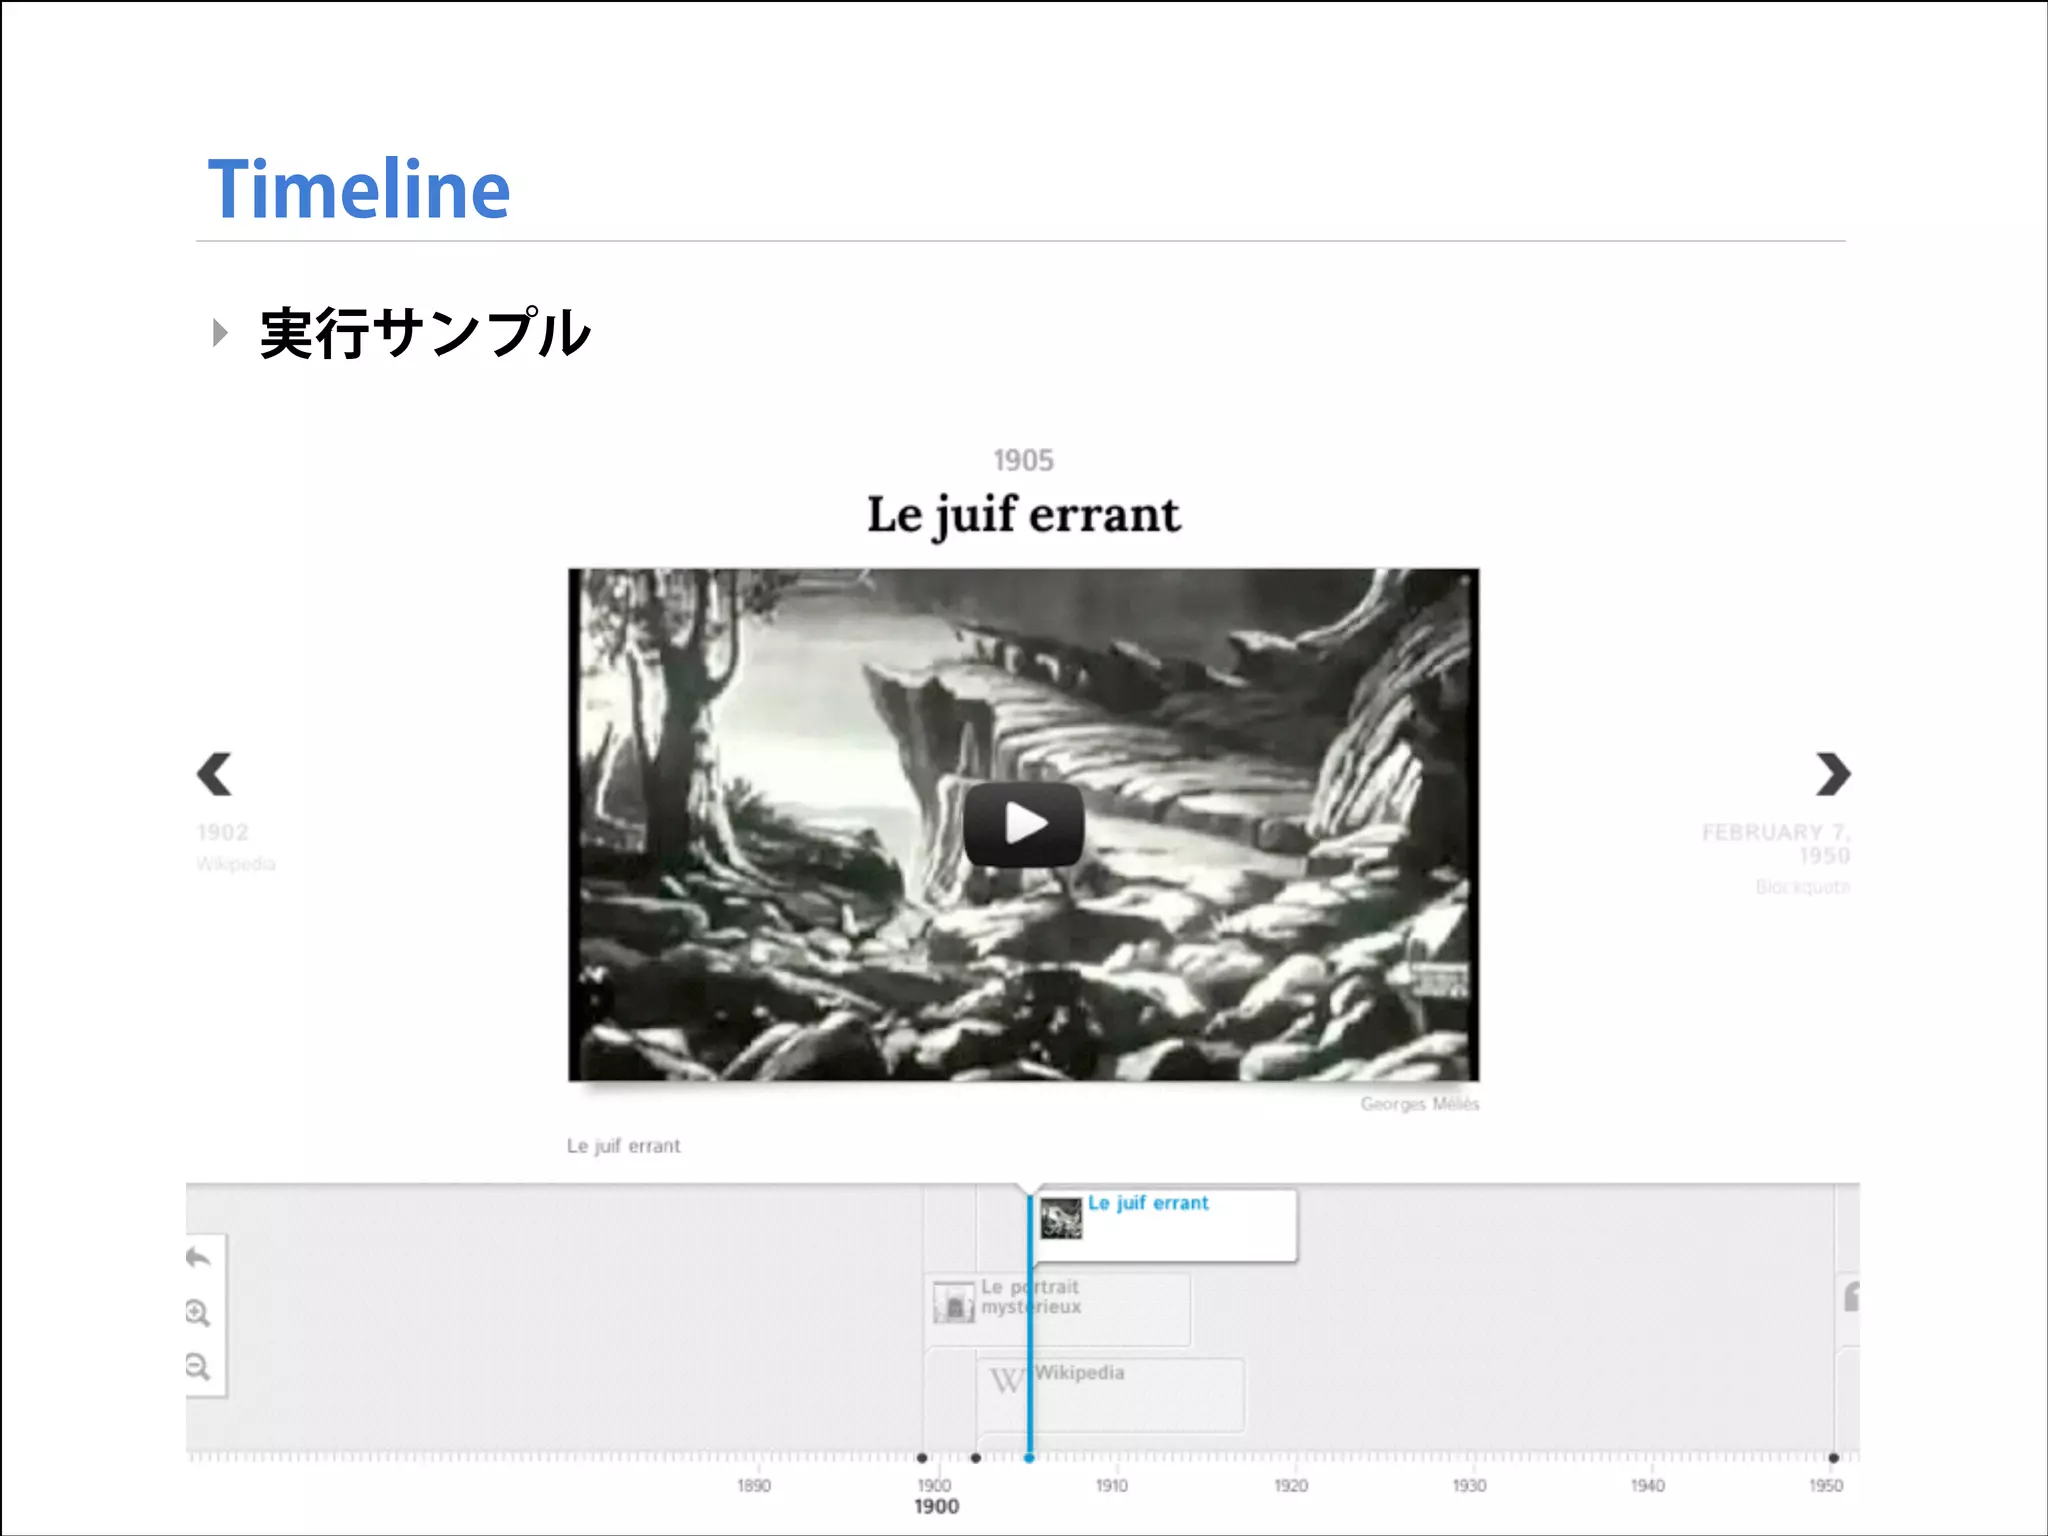Click the Georges Méliès credit text

[x=1419, y=1104]
